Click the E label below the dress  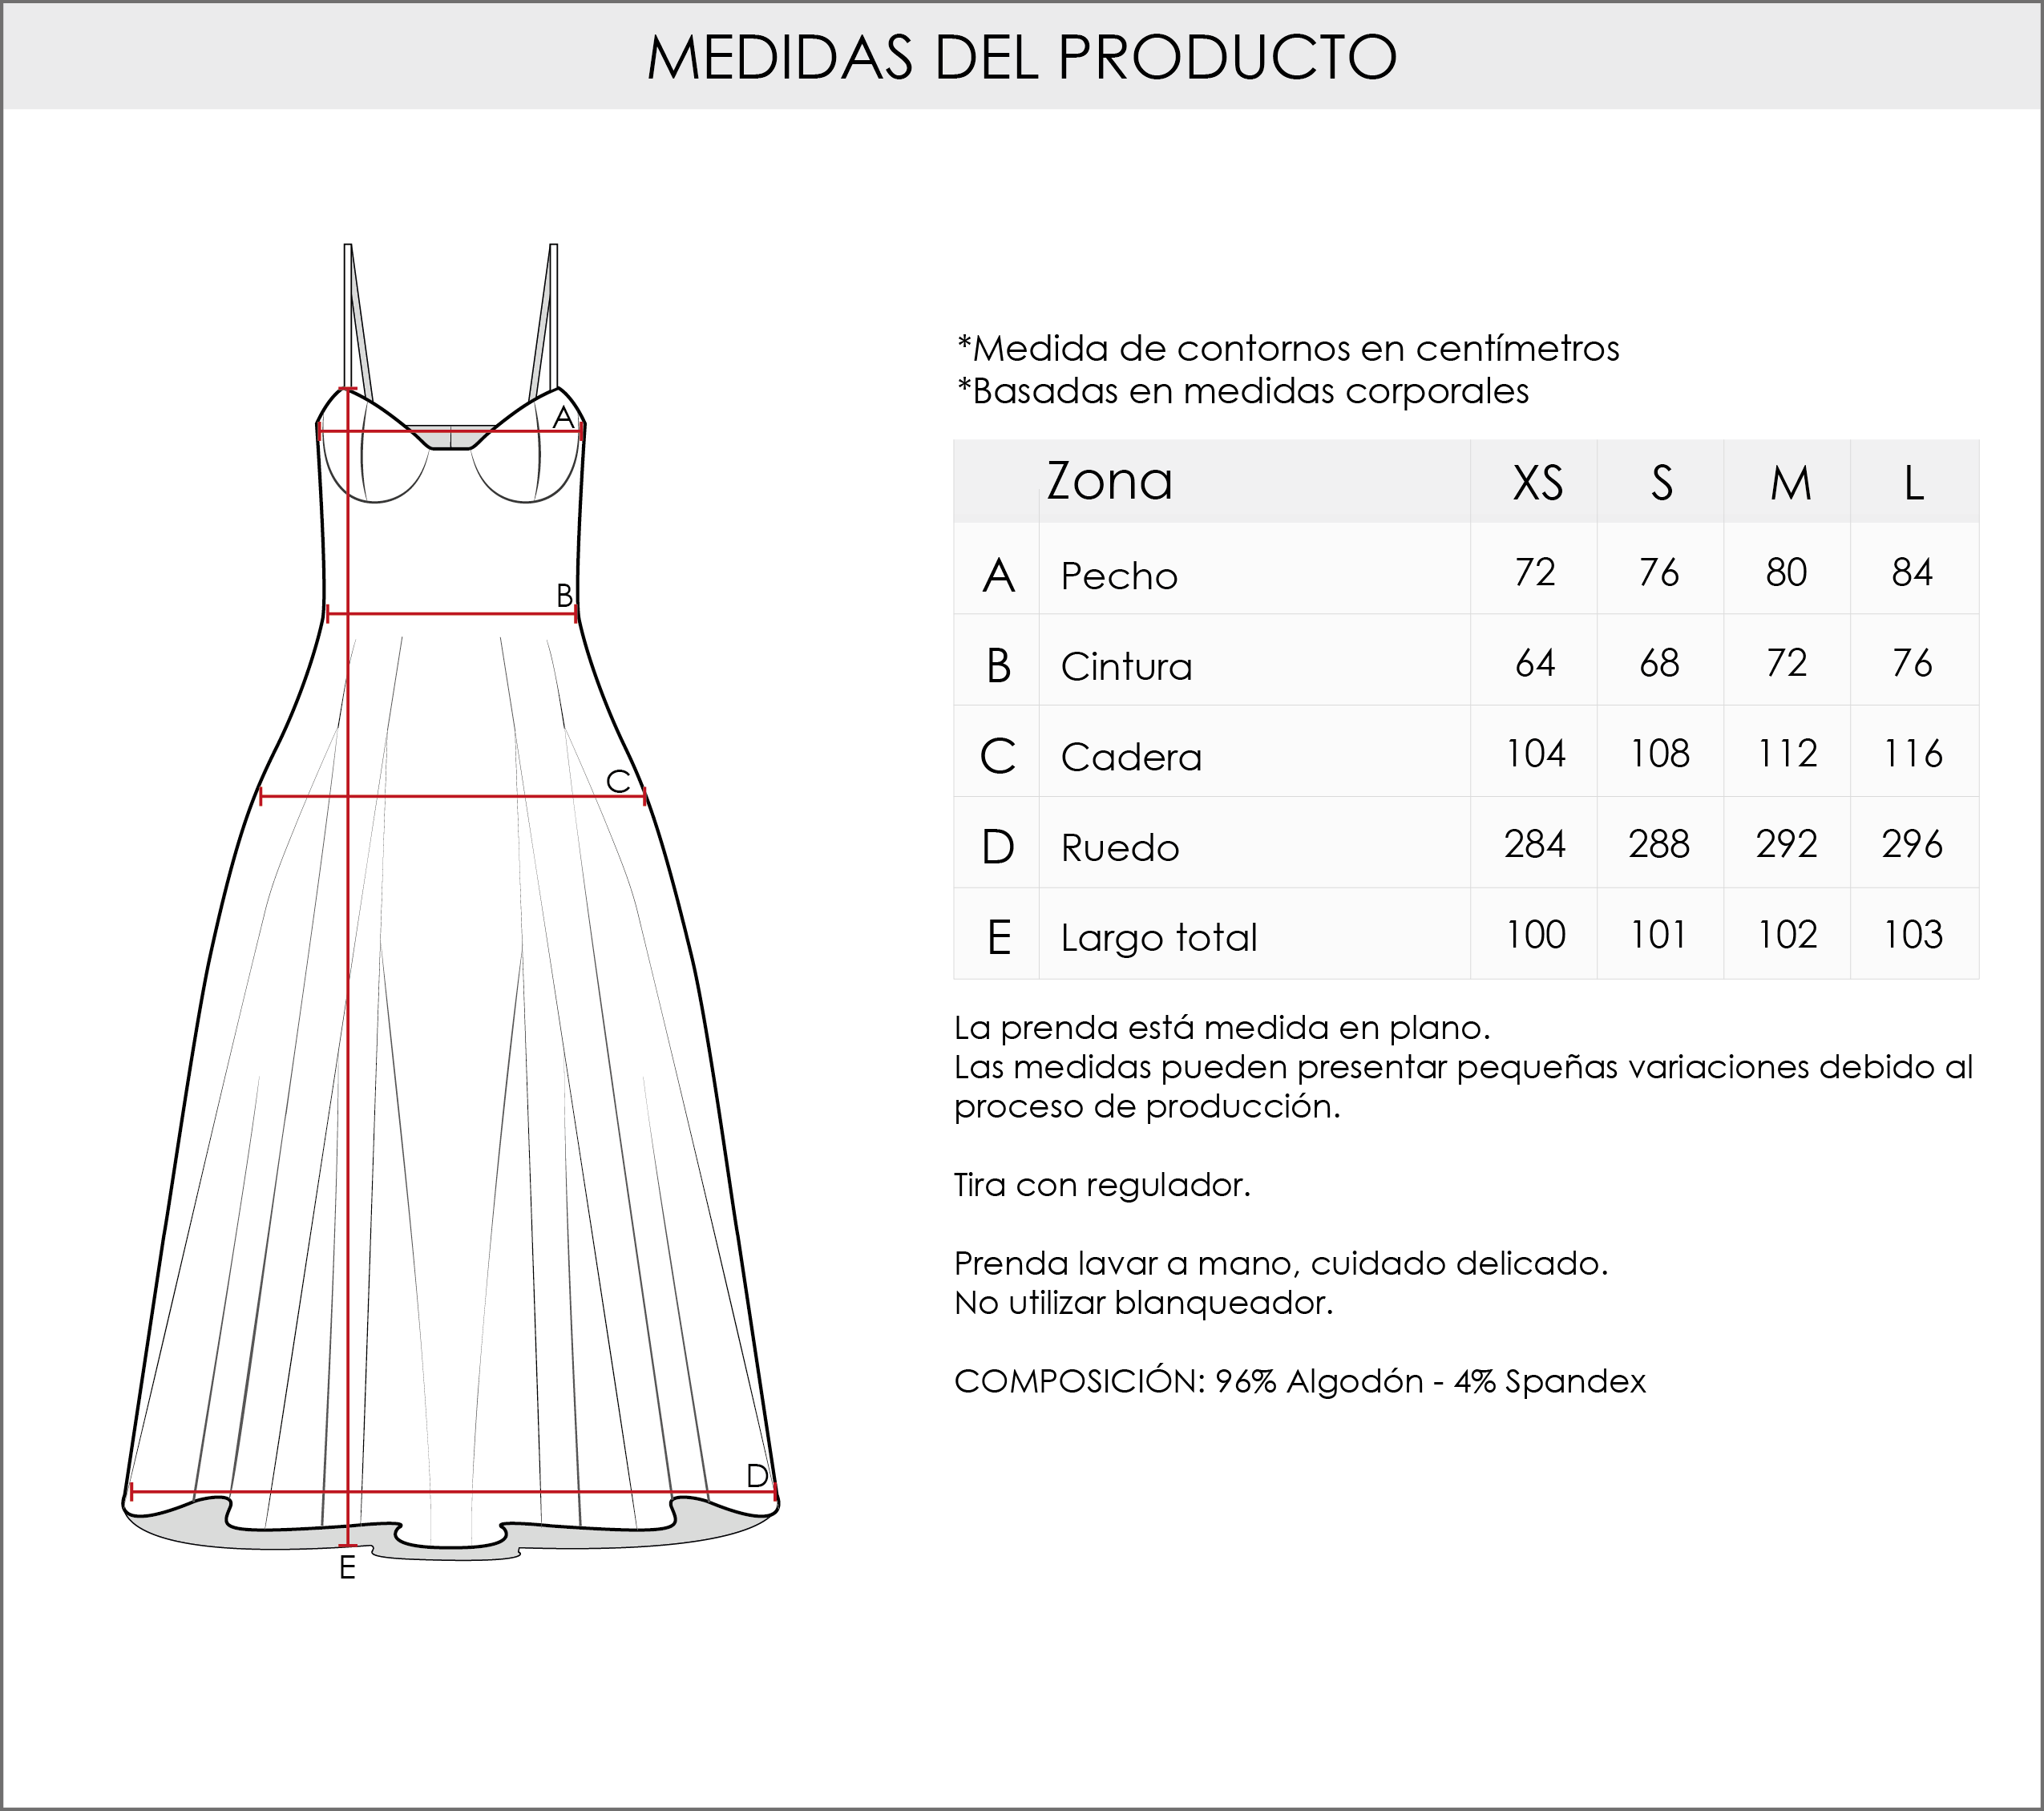coord(347,1568)
